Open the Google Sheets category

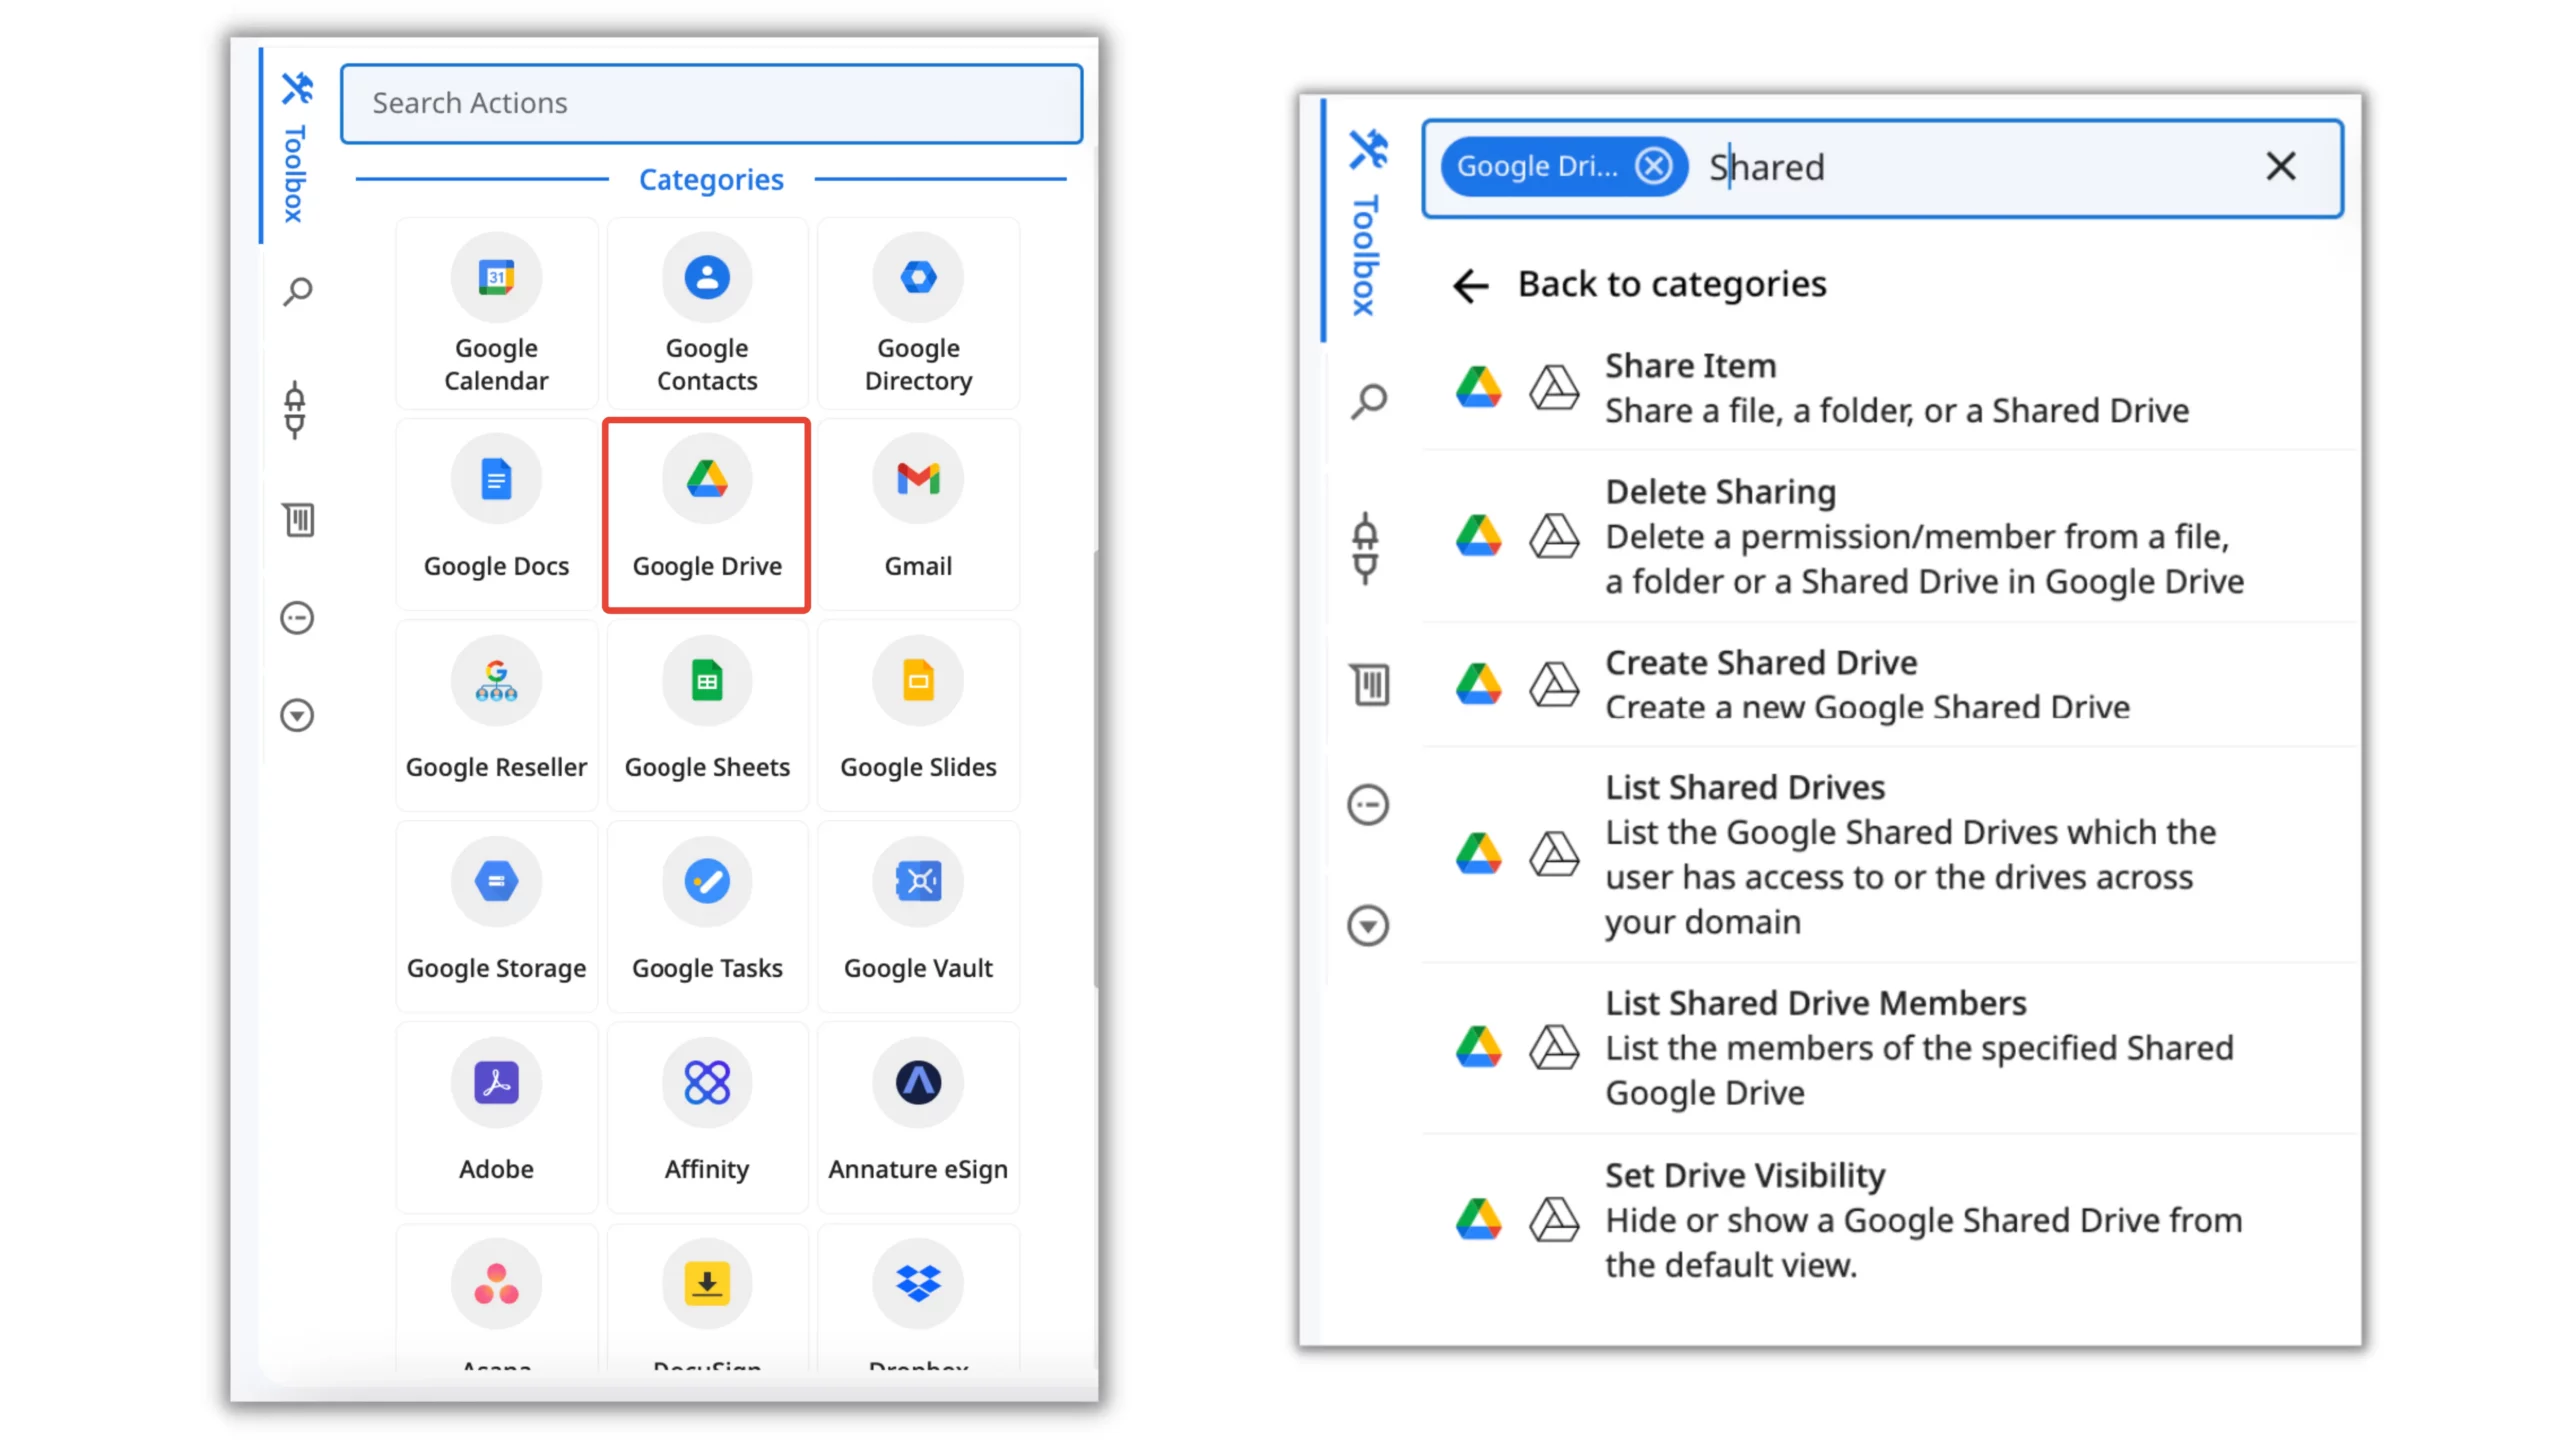(706, 715)
